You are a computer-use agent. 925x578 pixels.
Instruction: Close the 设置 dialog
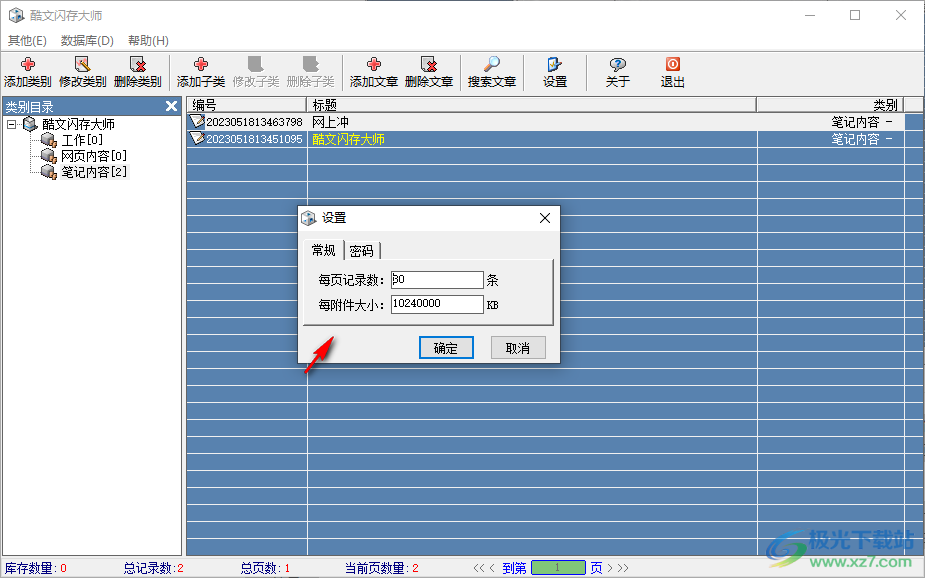tap(544, 218)
